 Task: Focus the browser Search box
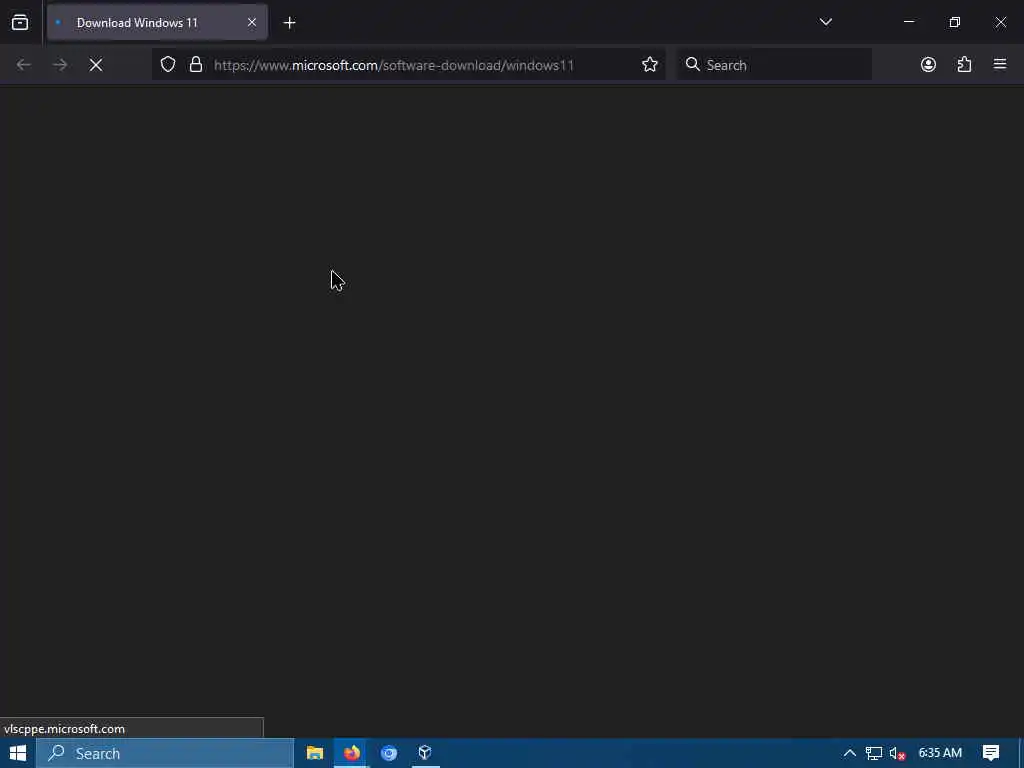coord(774,65)
